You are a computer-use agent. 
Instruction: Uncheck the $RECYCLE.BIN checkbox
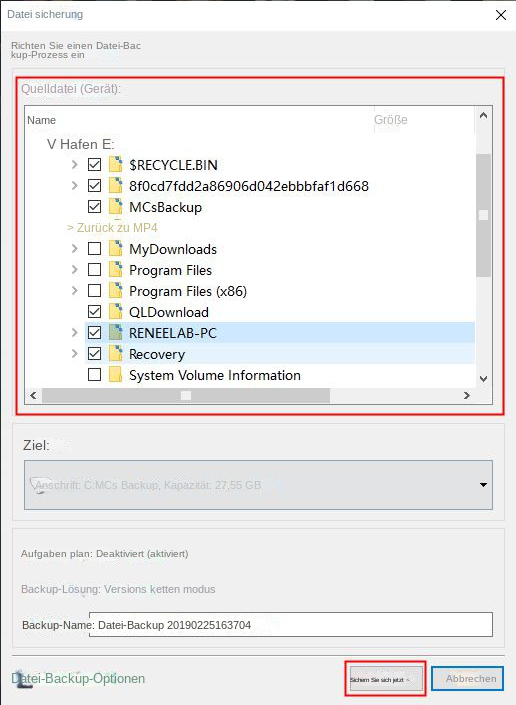pyautogui.click(x=94, y=165)
